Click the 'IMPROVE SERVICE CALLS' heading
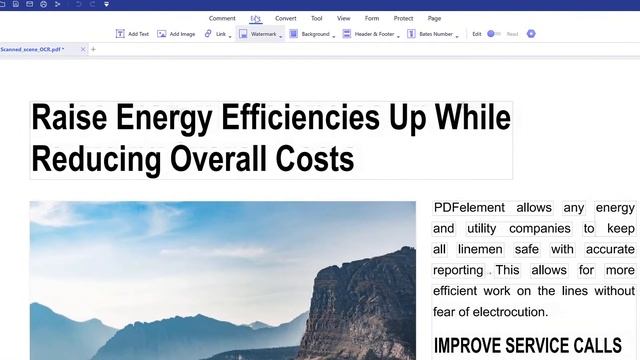This screenshot has width=640, height=360. (527, 346)
